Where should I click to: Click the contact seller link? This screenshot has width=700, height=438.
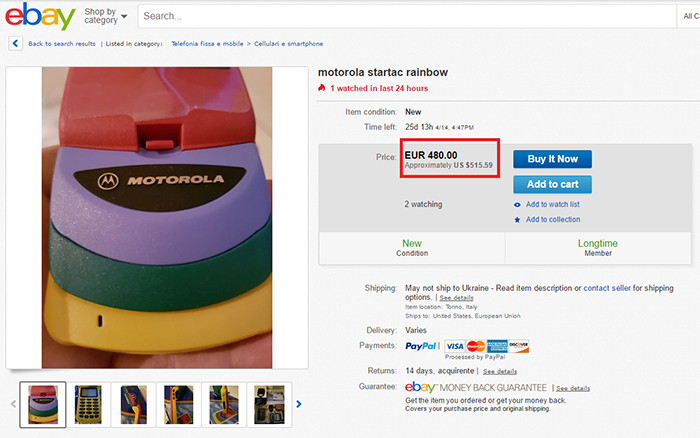point(610,288)
